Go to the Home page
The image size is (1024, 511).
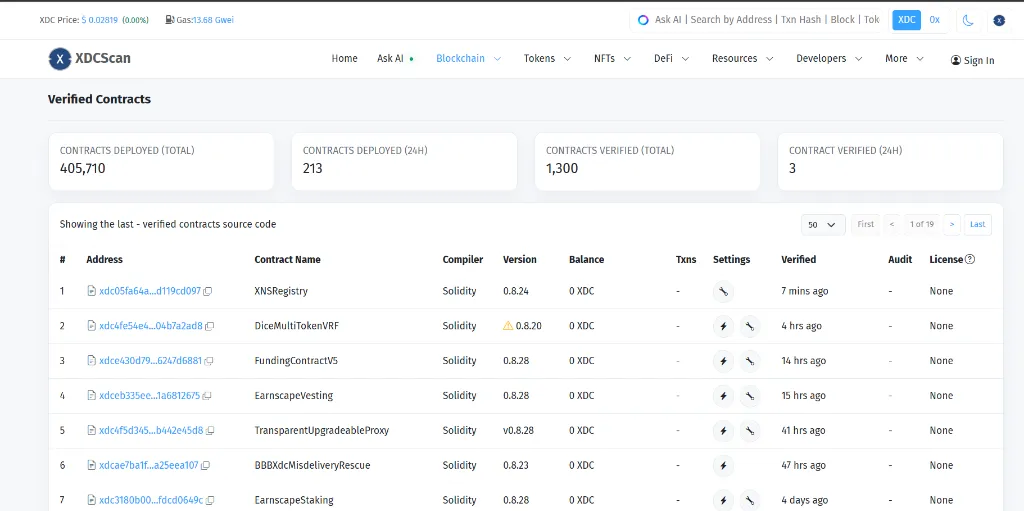pyautogui.click(x=344, y=58)
